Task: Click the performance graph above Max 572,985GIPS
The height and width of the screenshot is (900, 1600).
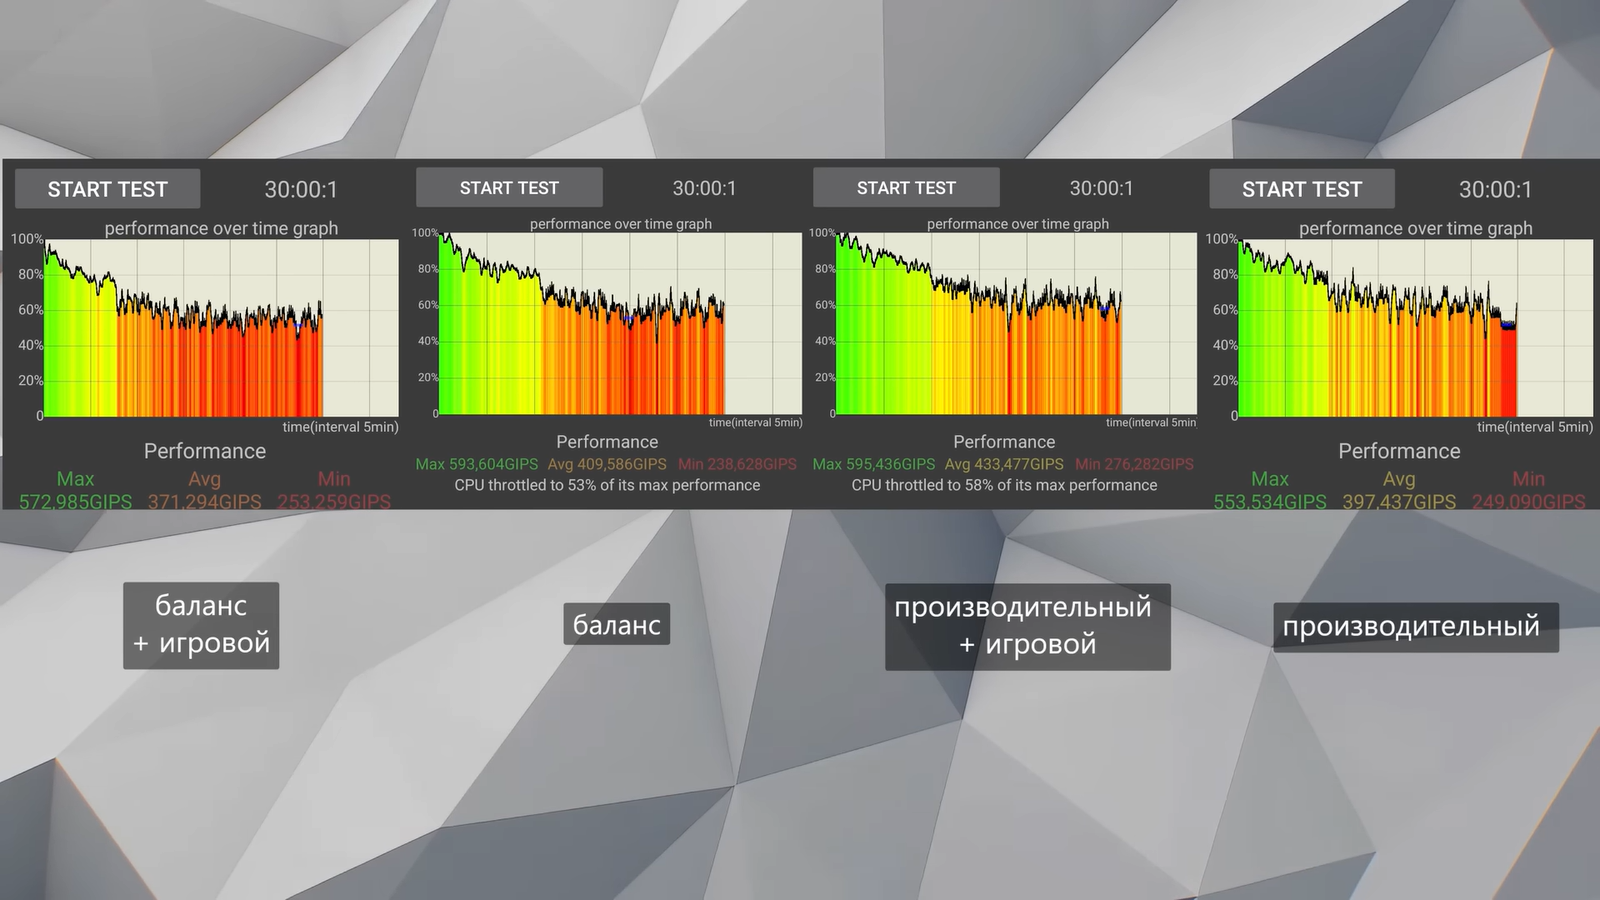Action: coord(221,328)
